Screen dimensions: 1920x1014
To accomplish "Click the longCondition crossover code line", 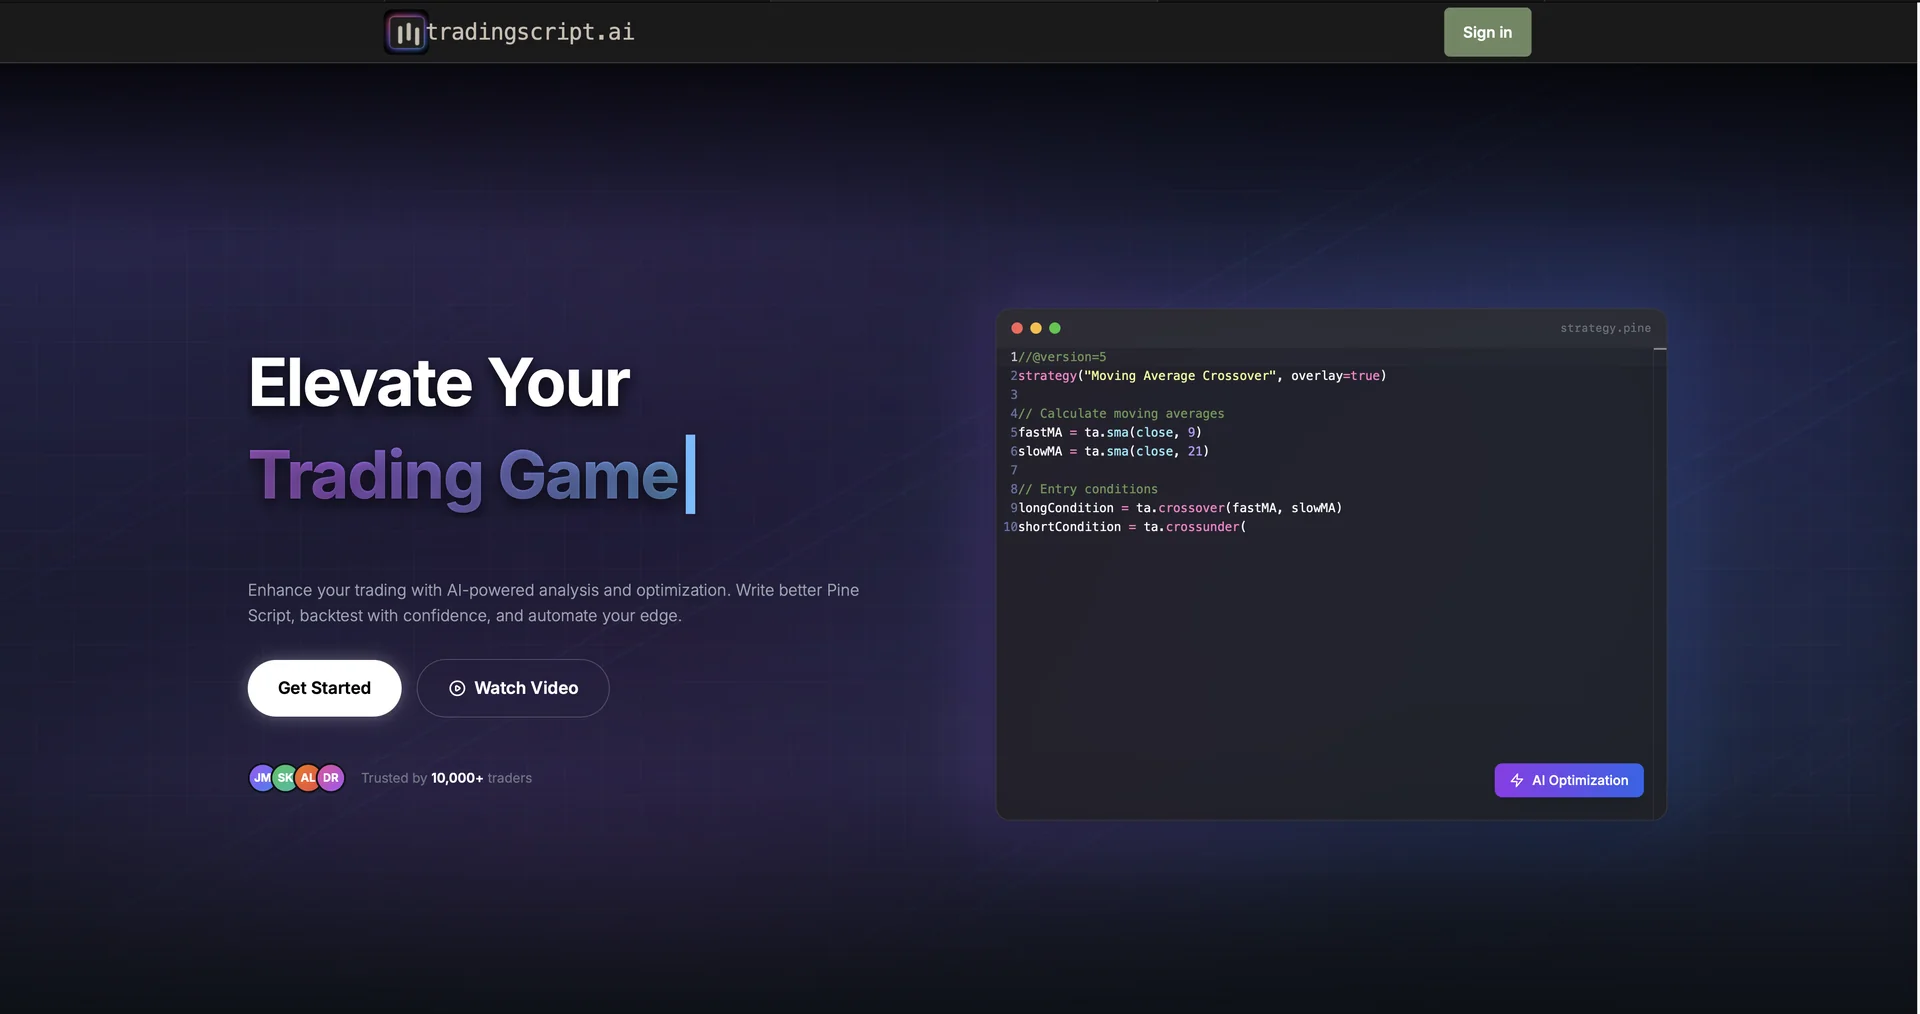I will 1180,508.
